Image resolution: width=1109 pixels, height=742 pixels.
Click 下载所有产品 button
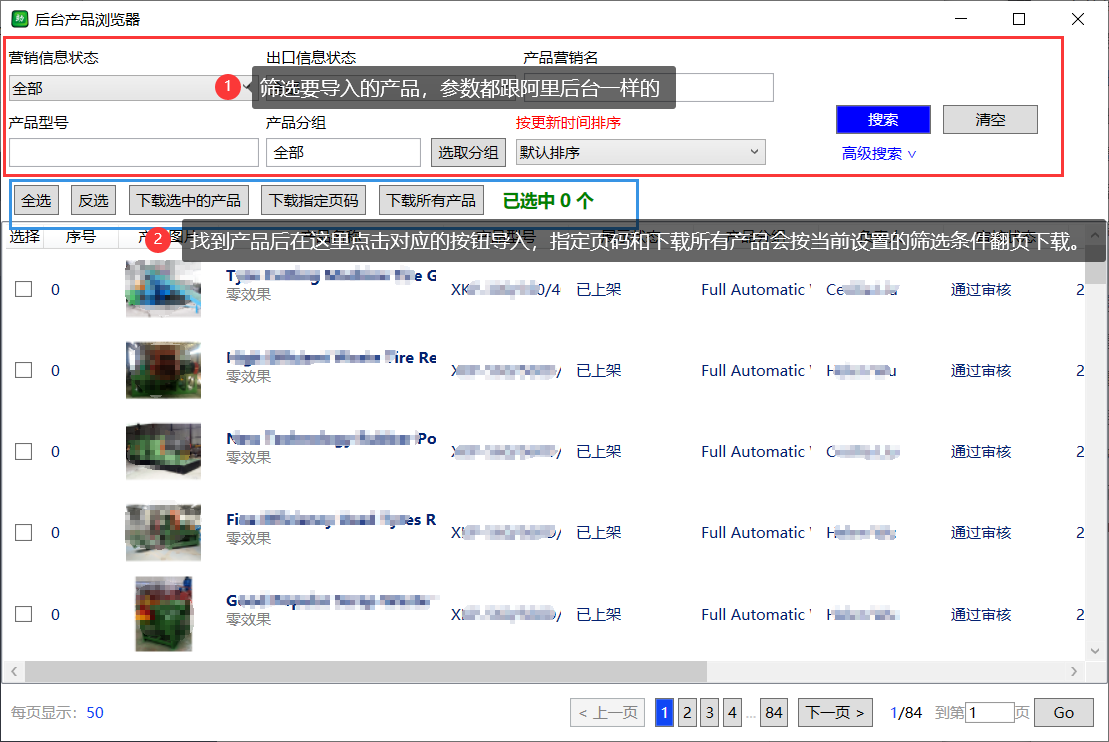(x=431, y=200)
